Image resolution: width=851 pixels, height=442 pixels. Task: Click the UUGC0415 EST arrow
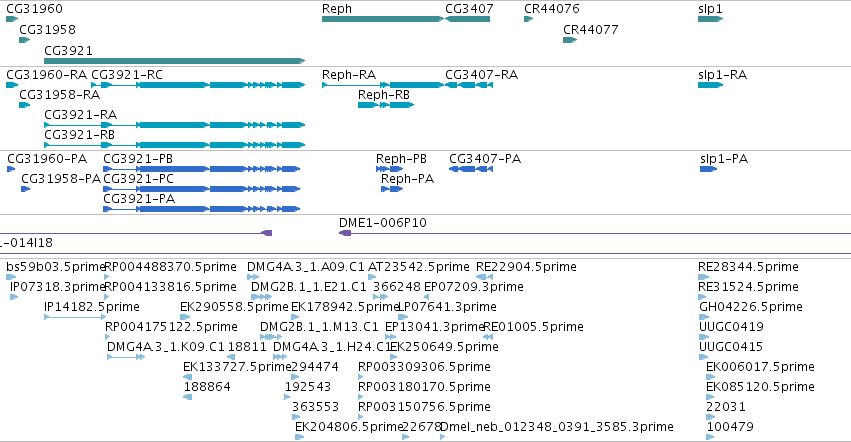click(703, 357)
